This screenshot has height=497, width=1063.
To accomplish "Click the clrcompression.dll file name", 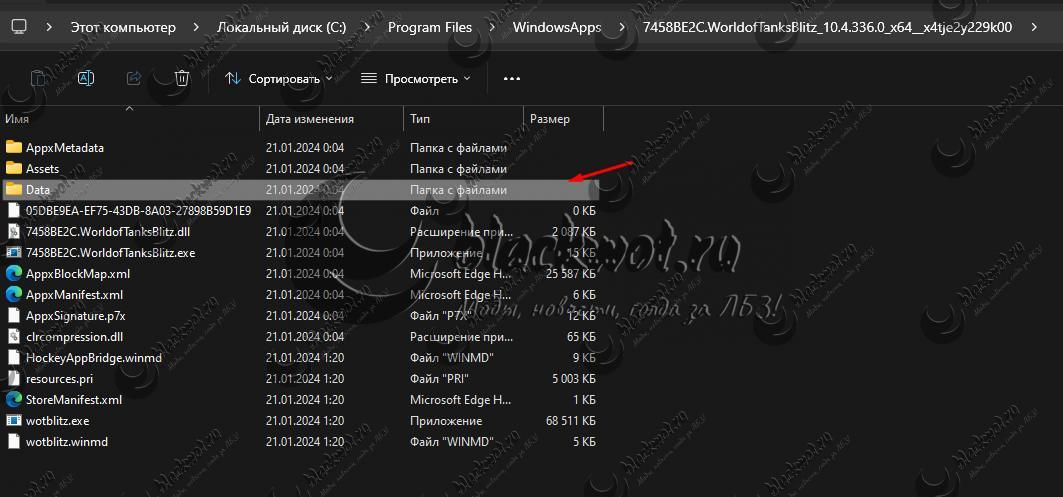I will pos(75,336).
